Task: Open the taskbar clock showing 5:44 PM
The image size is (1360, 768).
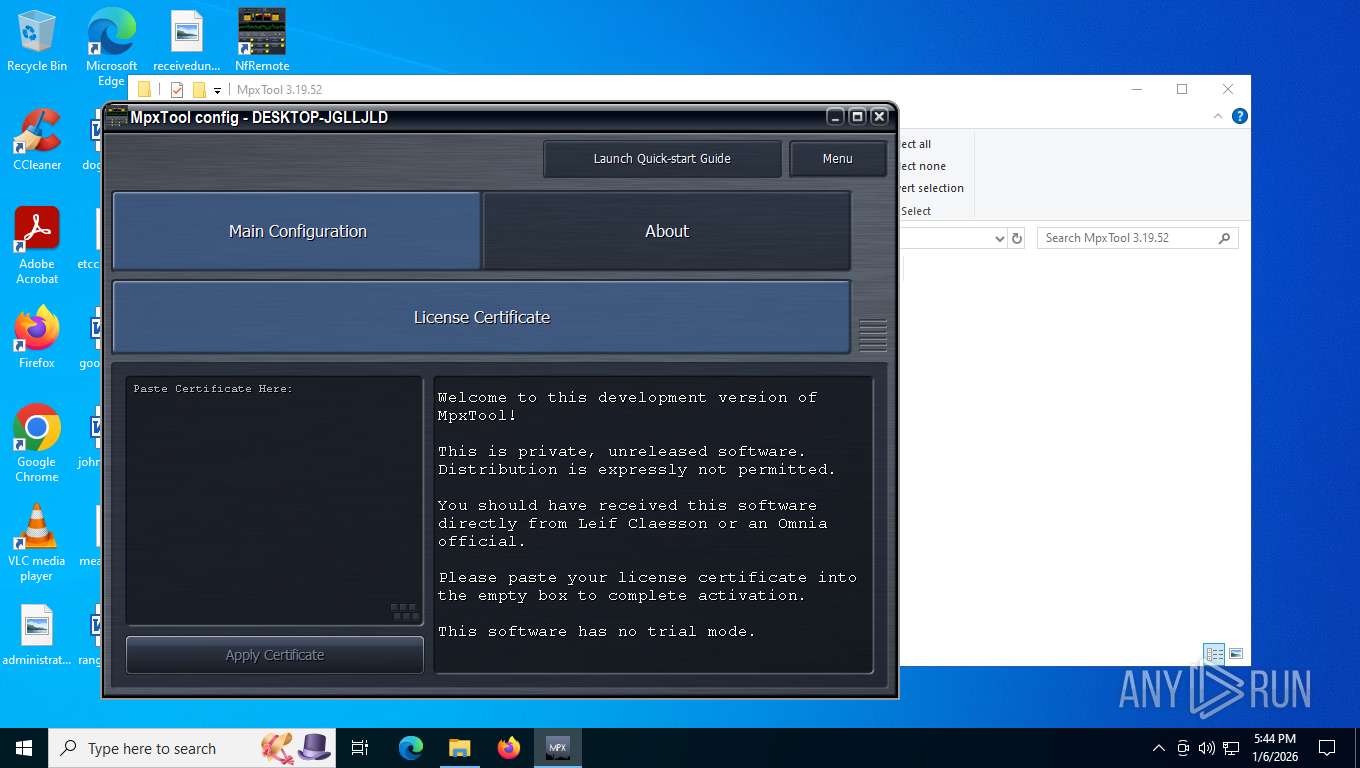Action: pos(1273,748)
